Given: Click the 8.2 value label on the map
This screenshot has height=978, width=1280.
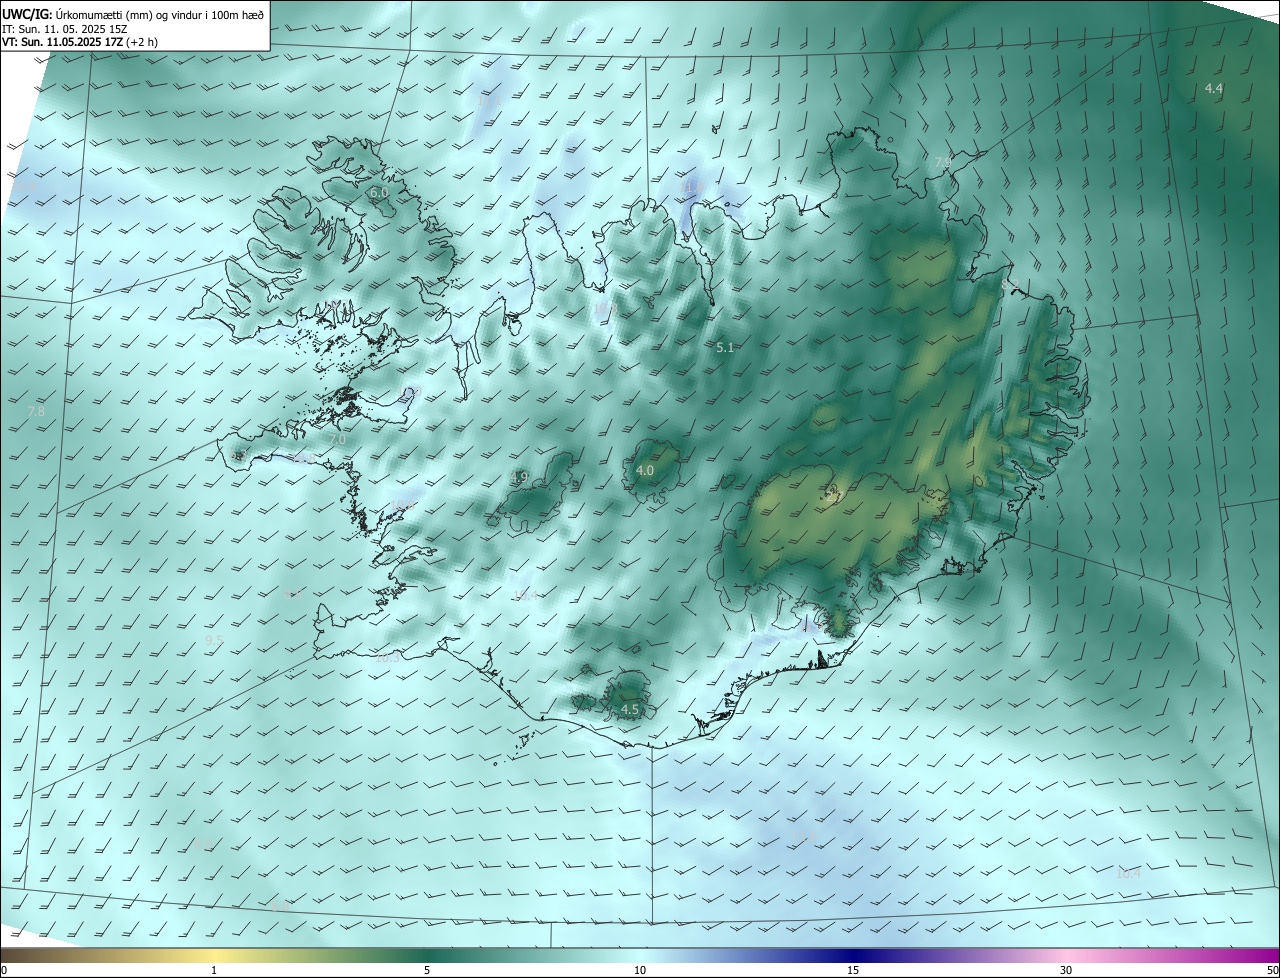Looking at the screenshot, I should point(1010,285).
